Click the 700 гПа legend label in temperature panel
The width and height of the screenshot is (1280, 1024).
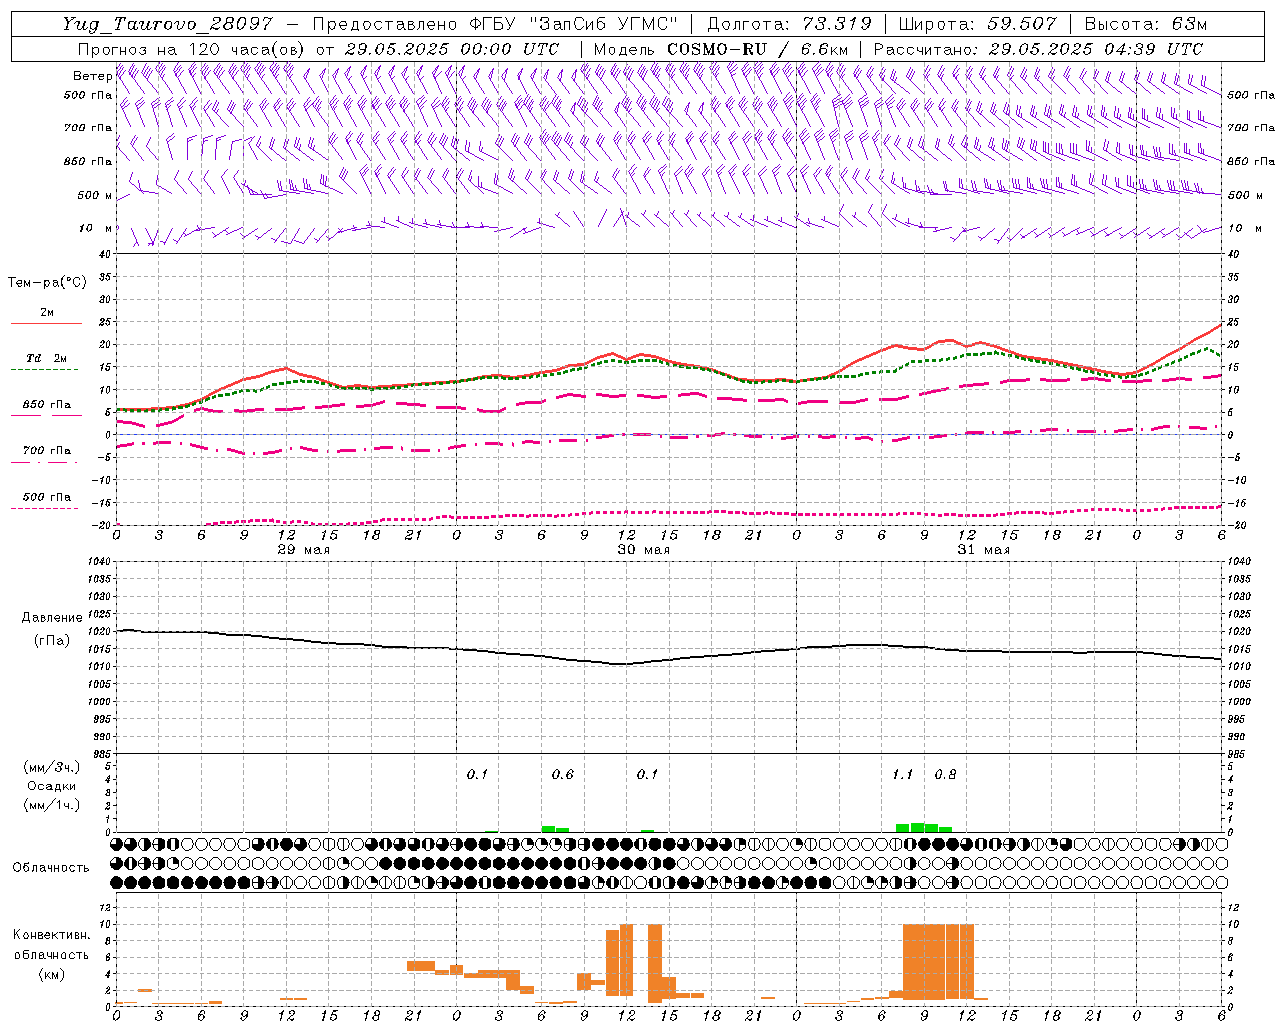coord(47,451)
